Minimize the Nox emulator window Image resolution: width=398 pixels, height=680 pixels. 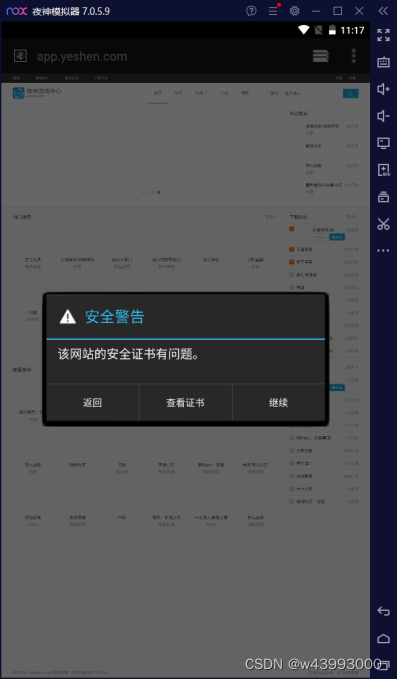316,11
